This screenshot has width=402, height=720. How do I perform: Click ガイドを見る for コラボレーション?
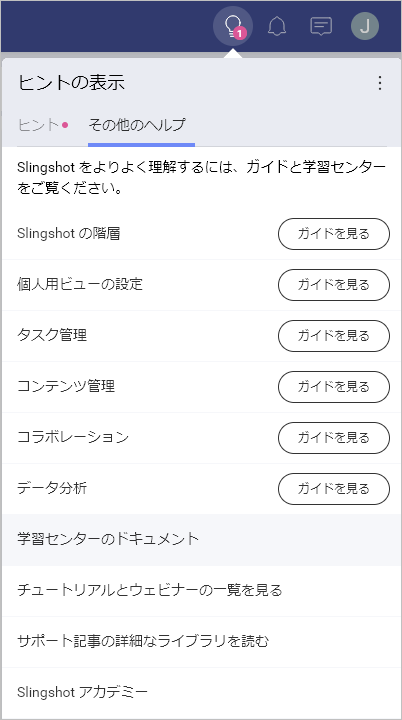[334, 438]
